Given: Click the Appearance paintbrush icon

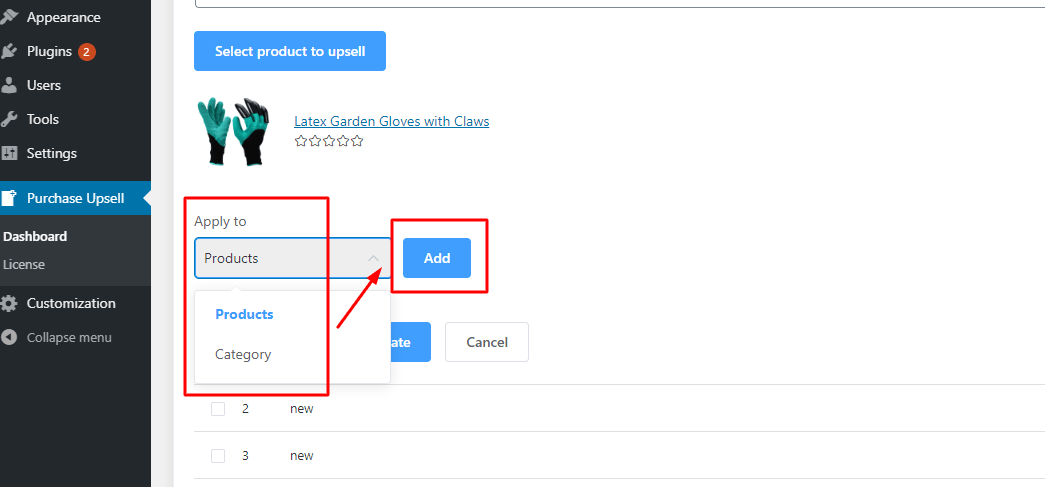Looking at the screenshot, I should point(10,17).
